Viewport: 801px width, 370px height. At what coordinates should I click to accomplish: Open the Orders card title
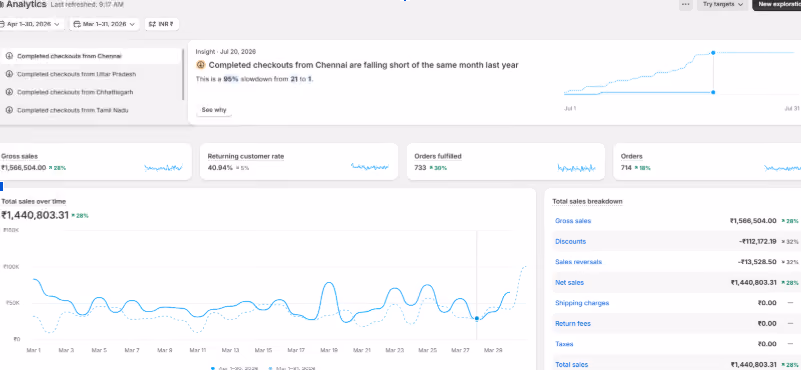point(631,156)
